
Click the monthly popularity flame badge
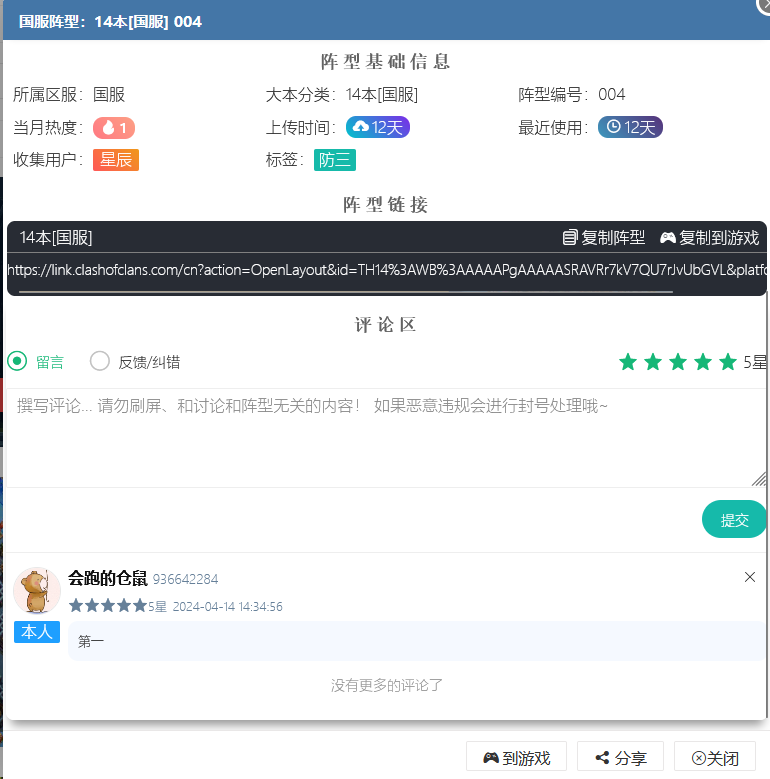click(x=114, y=128)
